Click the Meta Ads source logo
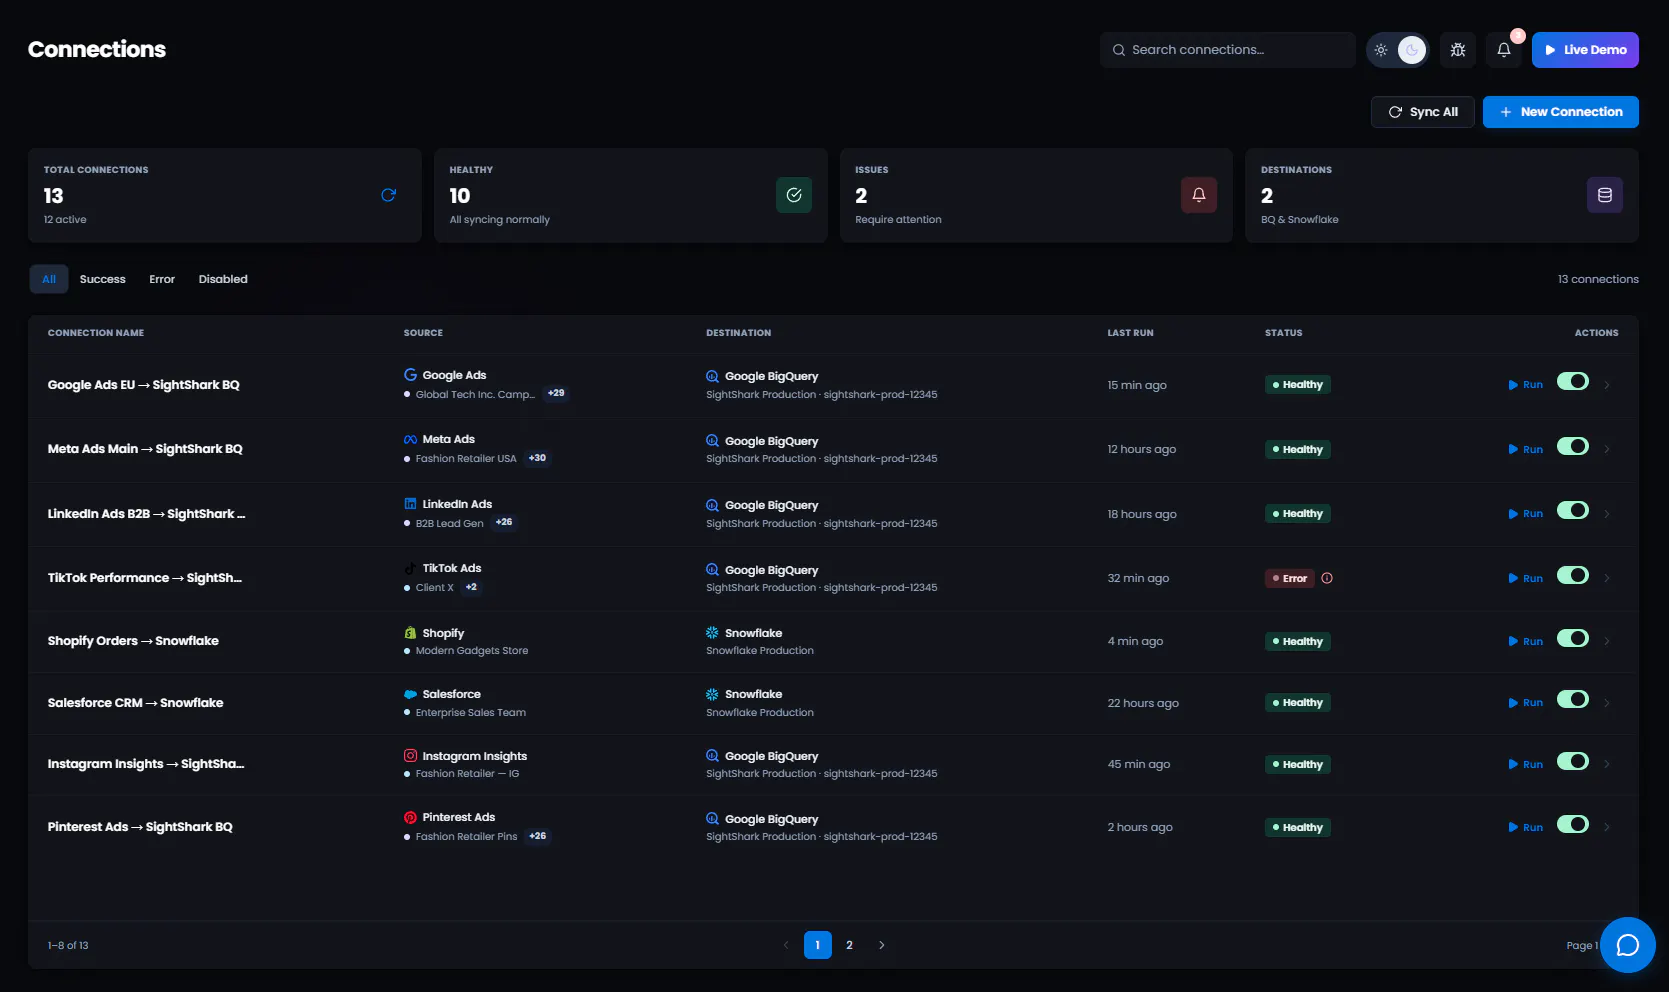1669x992 pixels. [x=410, y=439]
